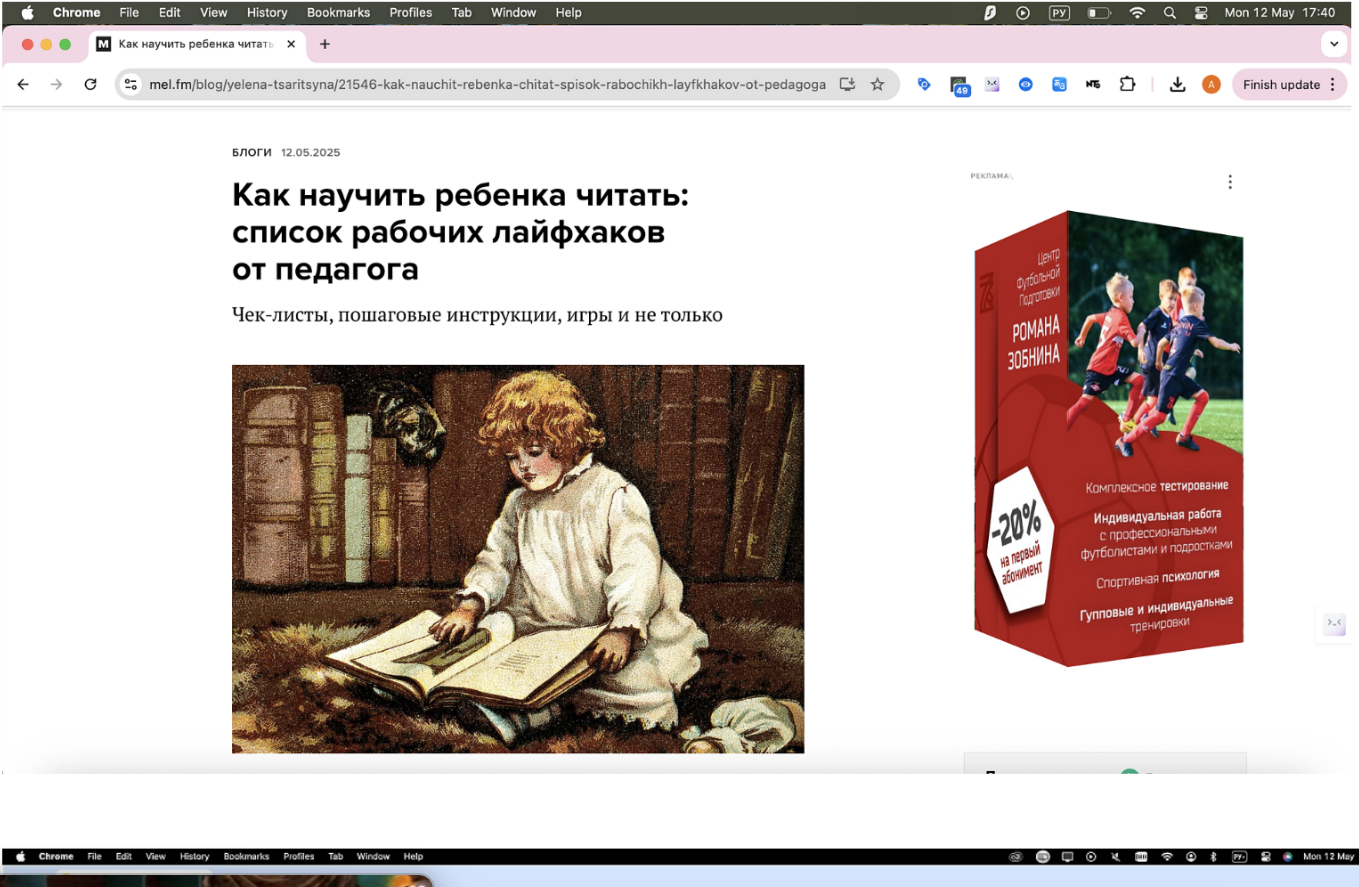Open Chrome three-dot menu beside Finish update
1359x887 pixels.
[1333, 85]
